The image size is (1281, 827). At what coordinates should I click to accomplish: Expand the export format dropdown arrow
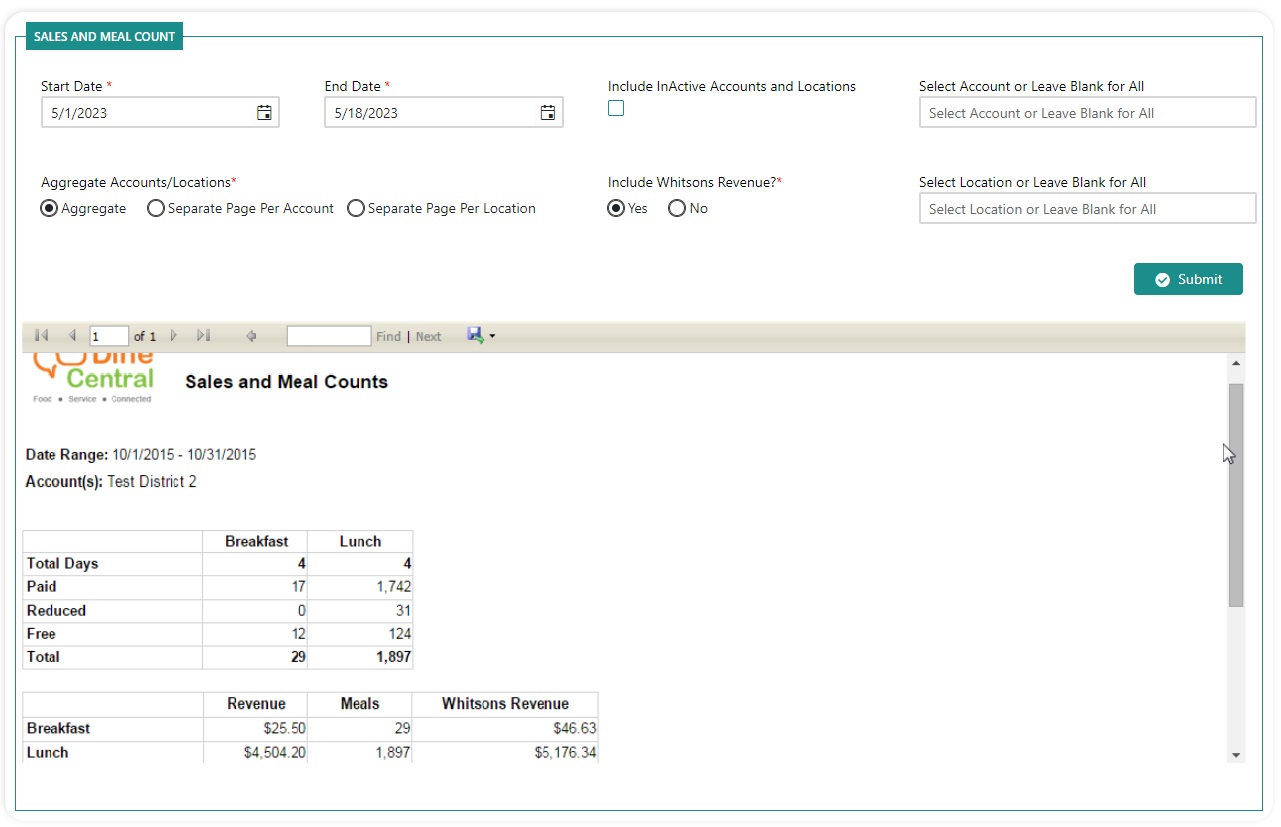(x=492, y=337)
